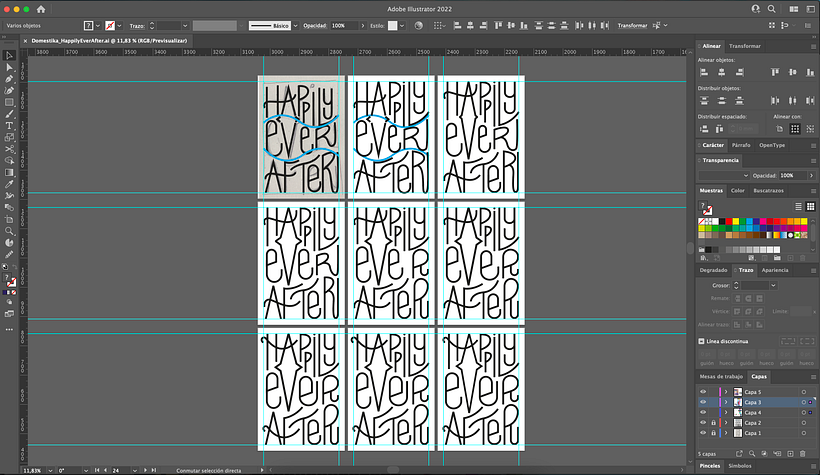Pick the red swatch in Muestras
This screenshot has width=820, height=475.
tap(728, 222)
